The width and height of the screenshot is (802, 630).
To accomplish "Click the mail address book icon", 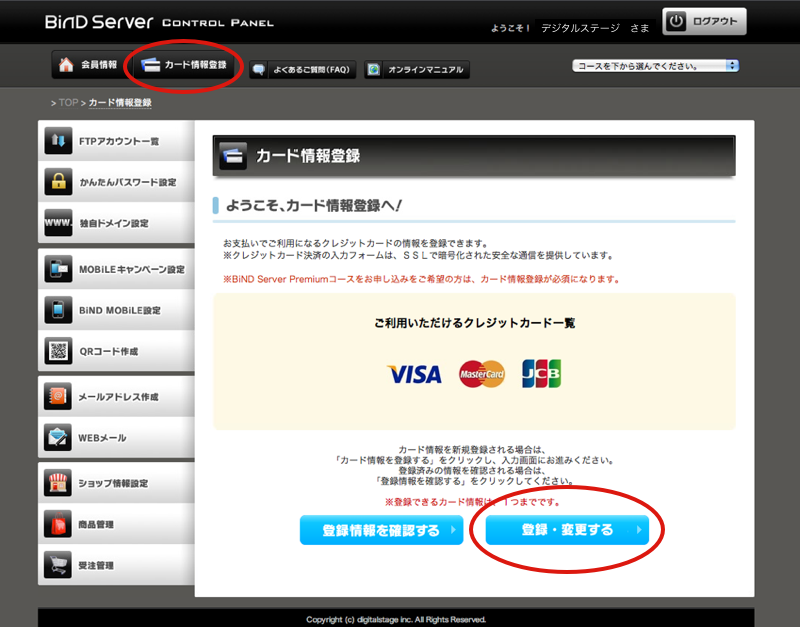I will point(58,396).
